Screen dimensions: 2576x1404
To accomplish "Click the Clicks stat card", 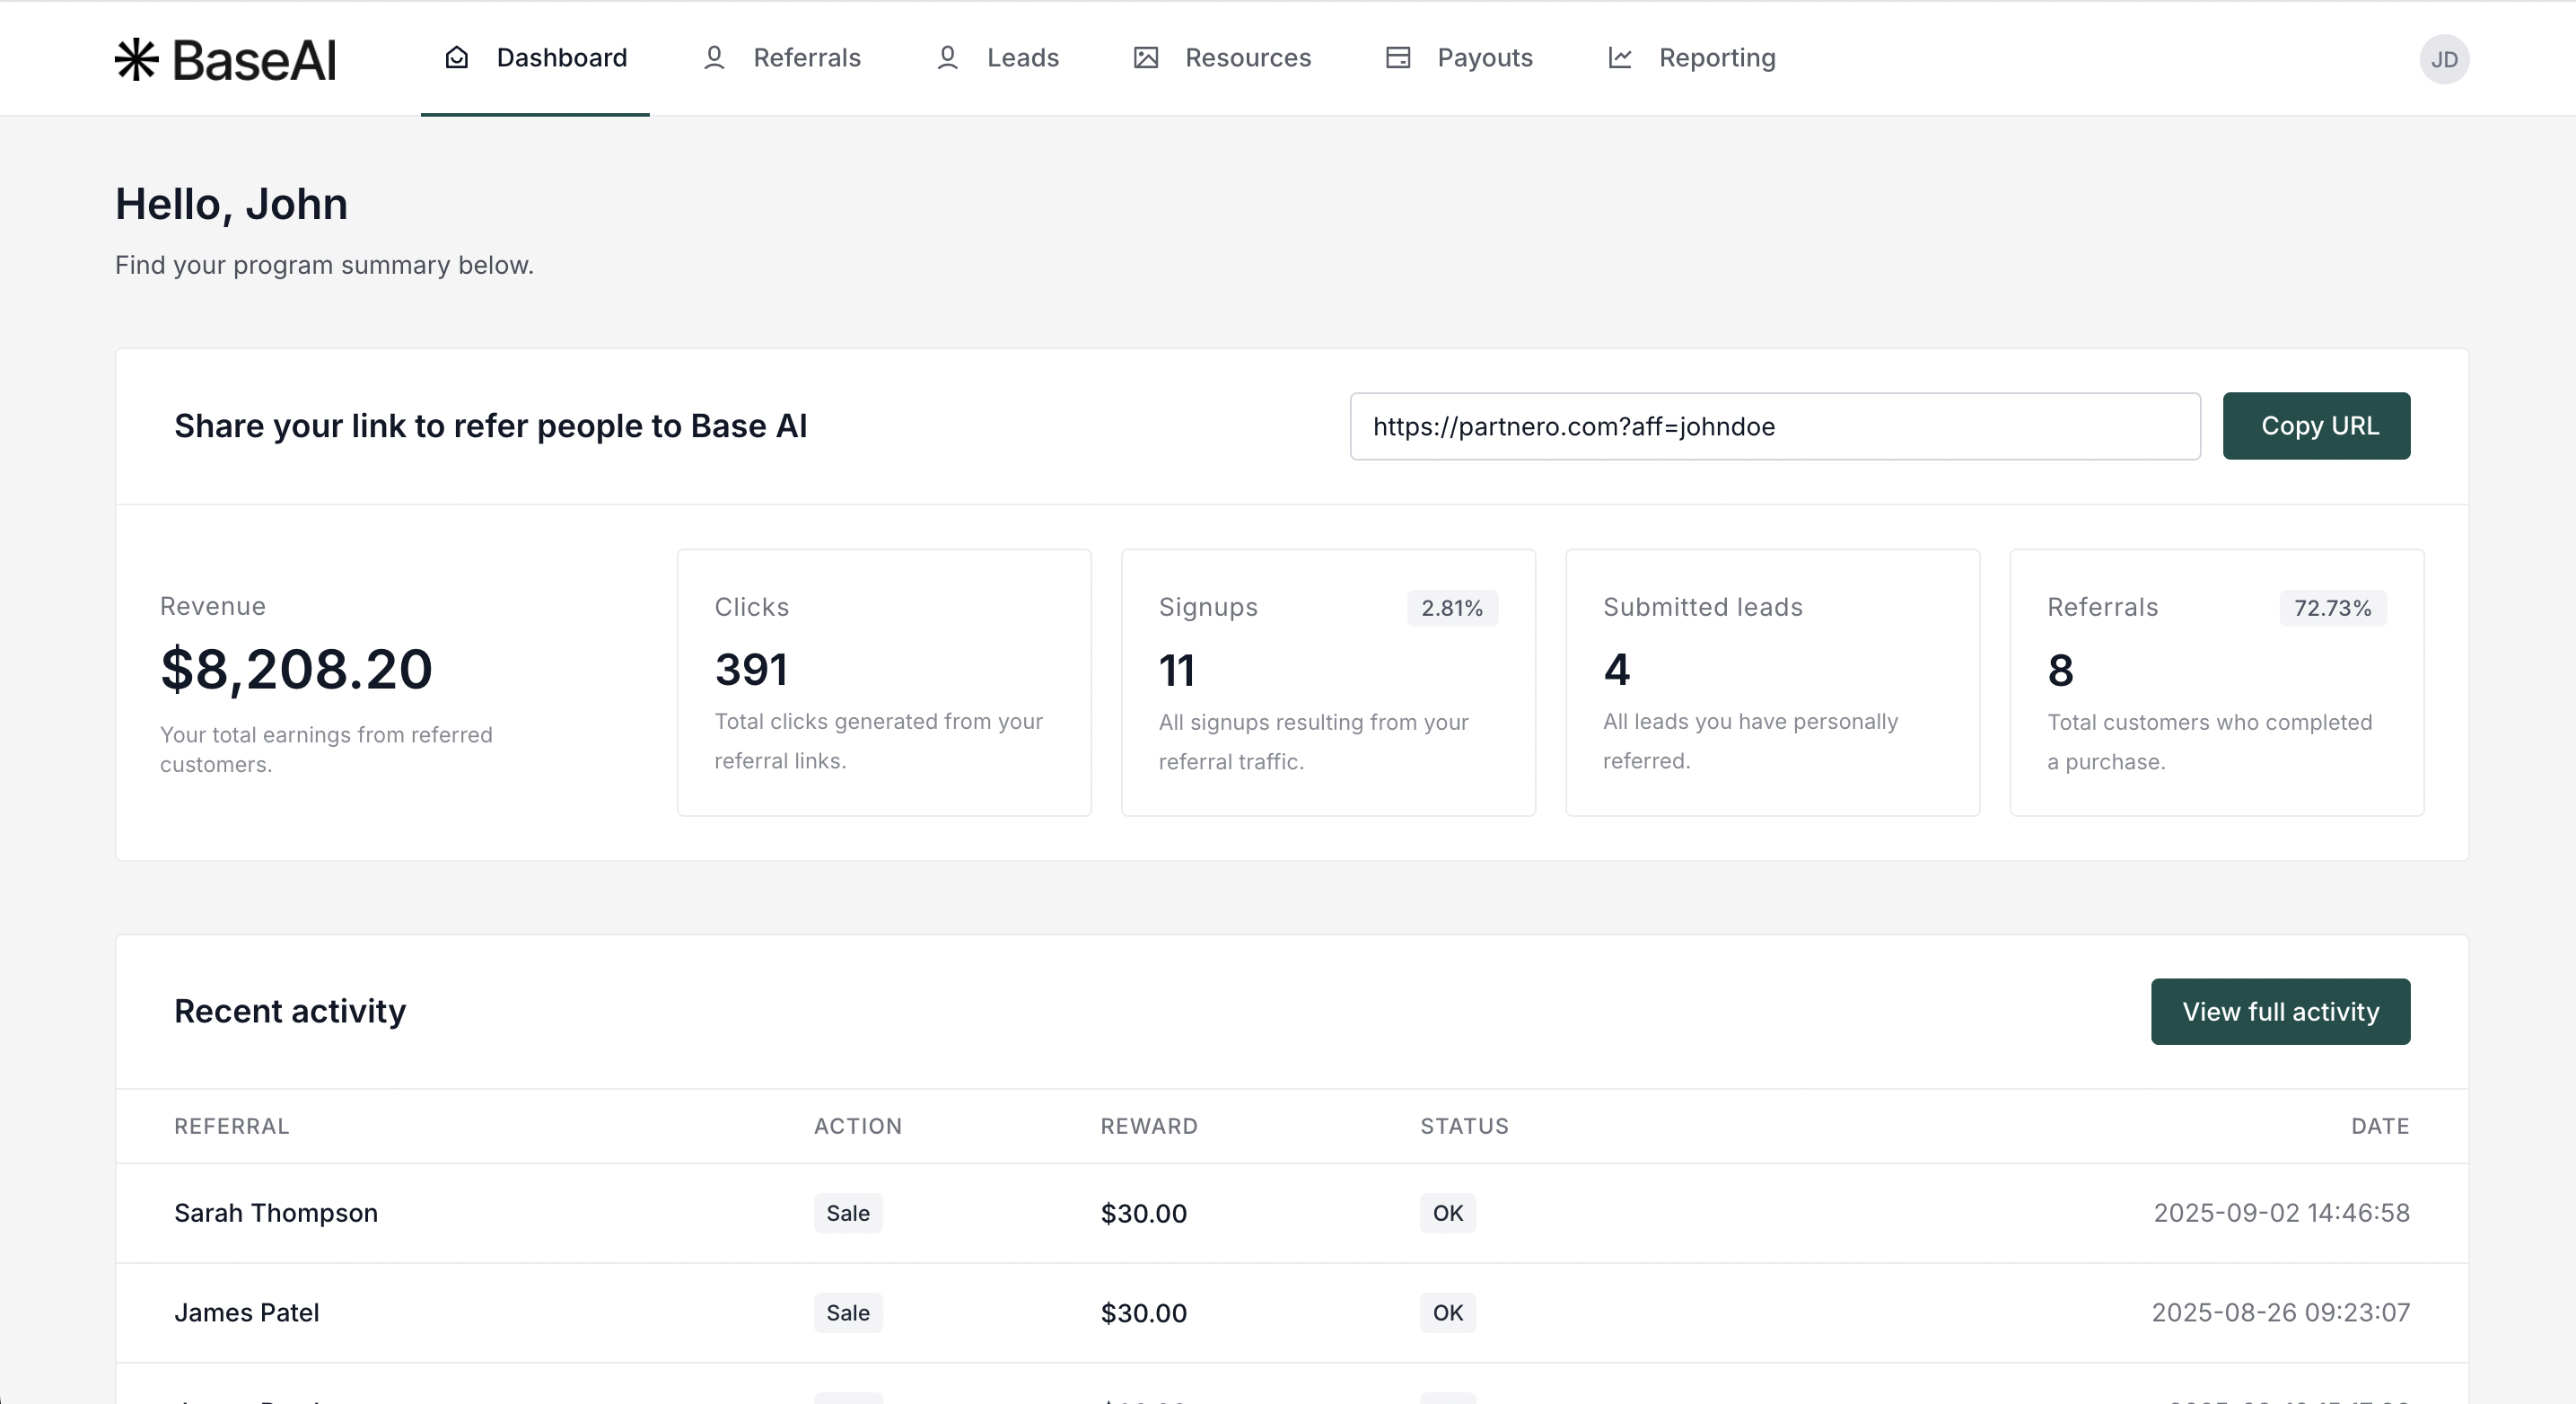I will (884, 682).
